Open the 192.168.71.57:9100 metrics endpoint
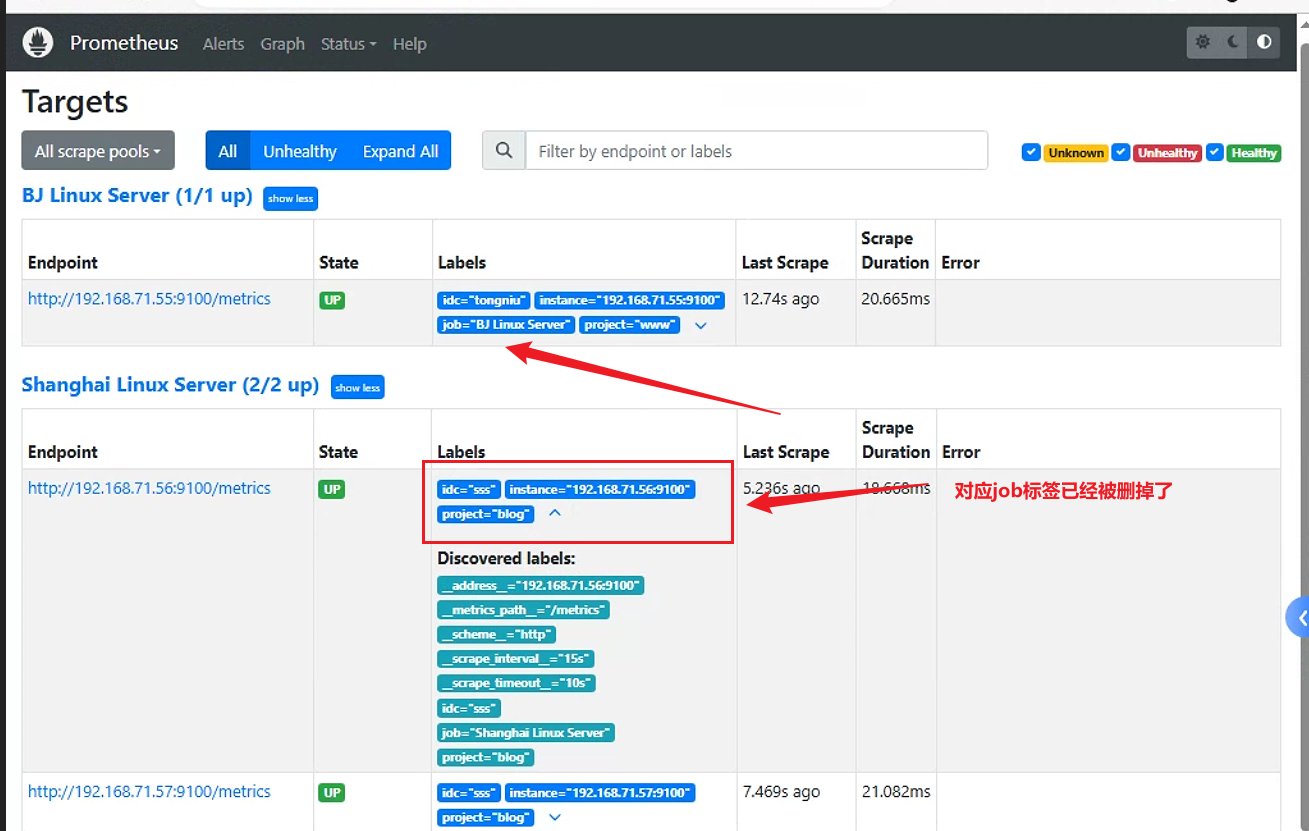Viewport: 1309px width, 831px height. (149, 791)
